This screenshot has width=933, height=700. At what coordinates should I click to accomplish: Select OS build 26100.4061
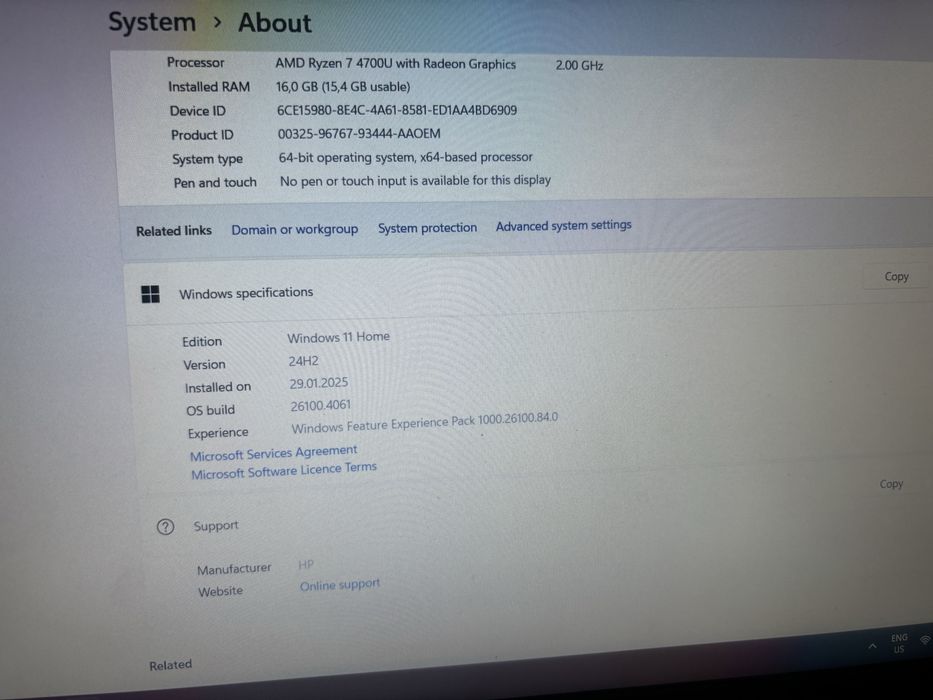321,406
